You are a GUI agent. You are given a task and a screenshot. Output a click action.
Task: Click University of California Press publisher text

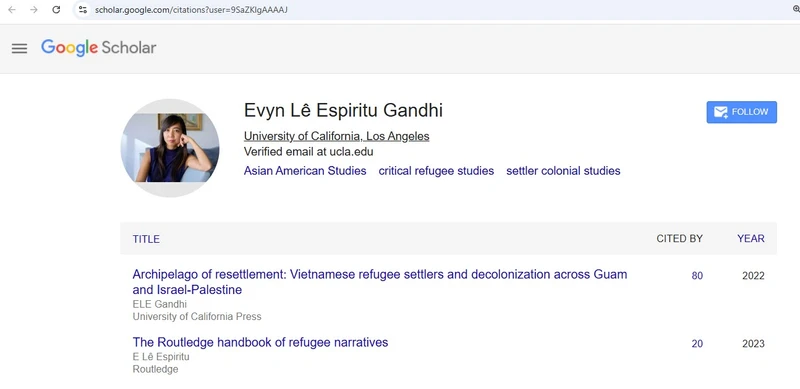coord(197,317)
